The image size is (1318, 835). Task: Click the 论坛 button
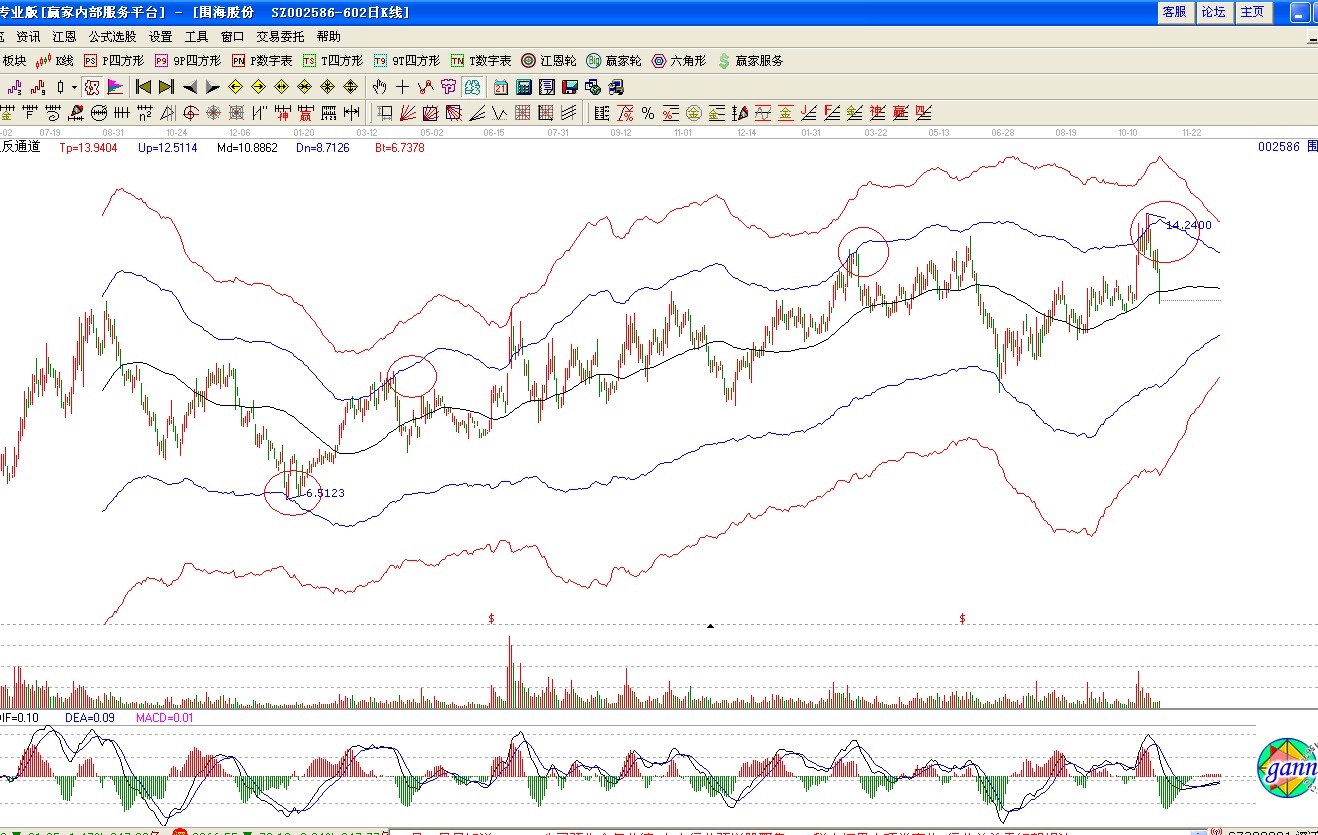pos(1213,12)
